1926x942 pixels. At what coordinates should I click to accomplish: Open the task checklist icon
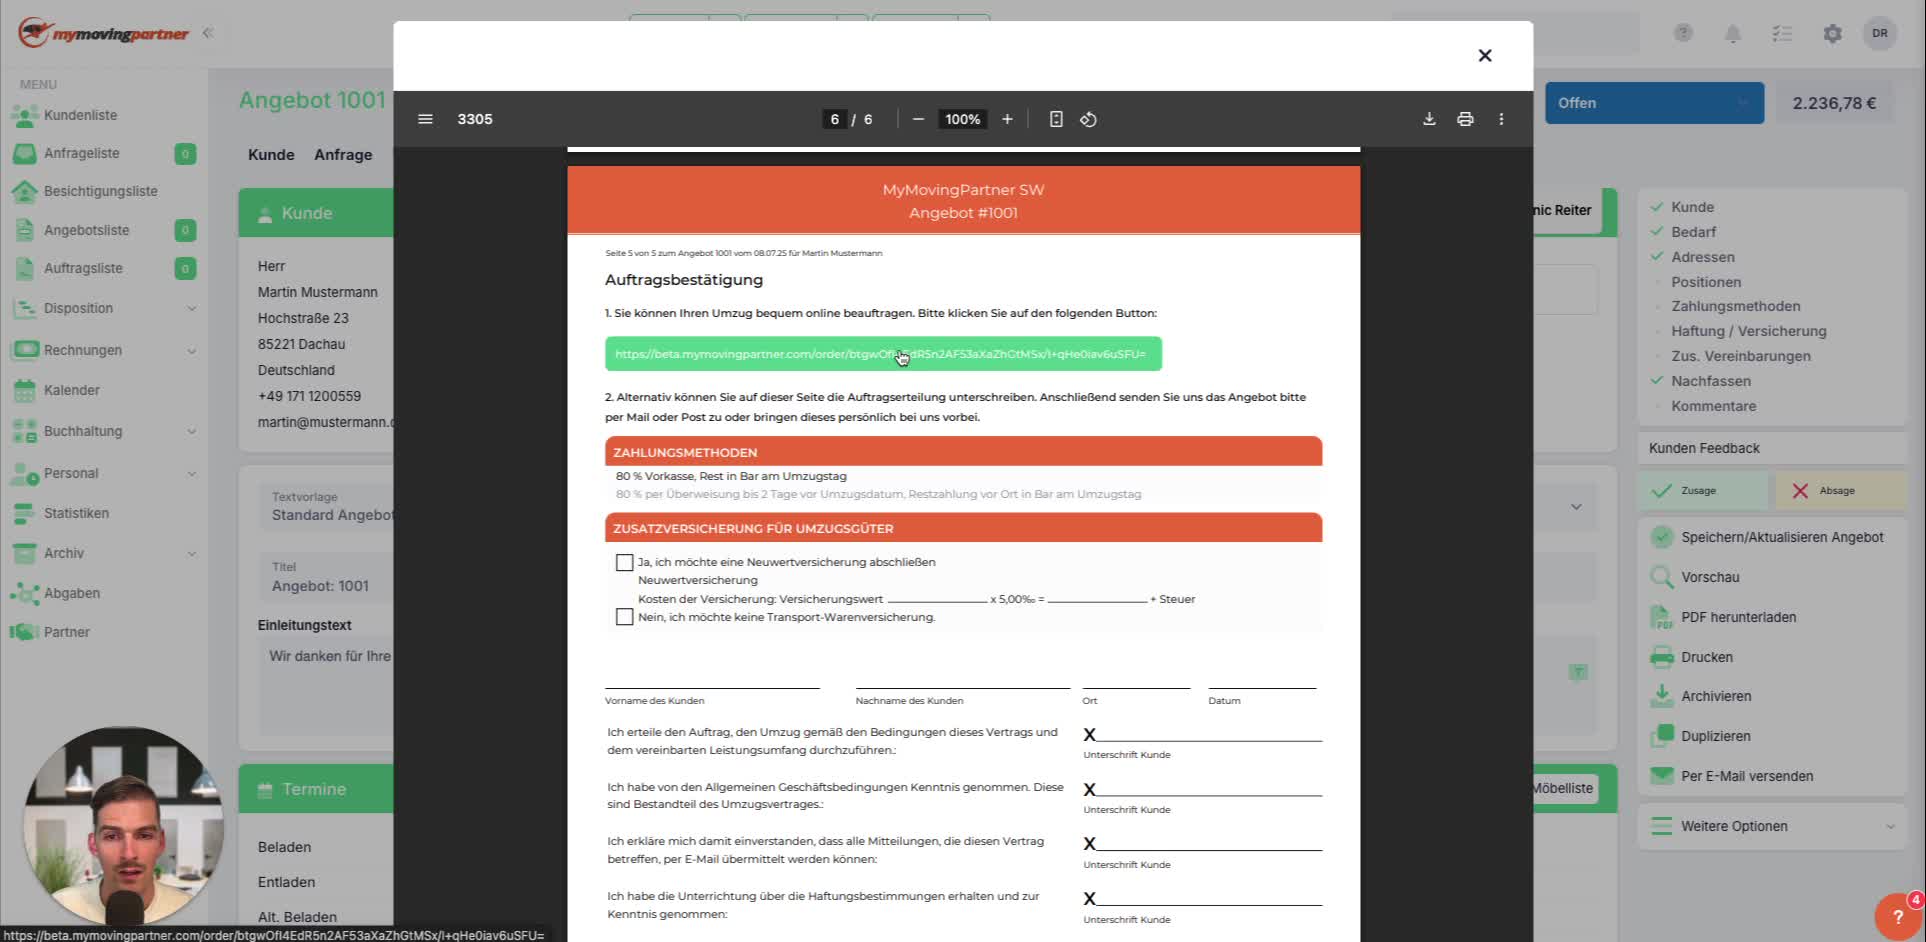1782,33
